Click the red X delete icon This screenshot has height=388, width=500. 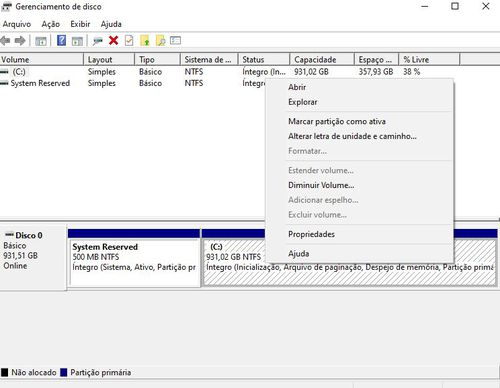tap(113, 41)
